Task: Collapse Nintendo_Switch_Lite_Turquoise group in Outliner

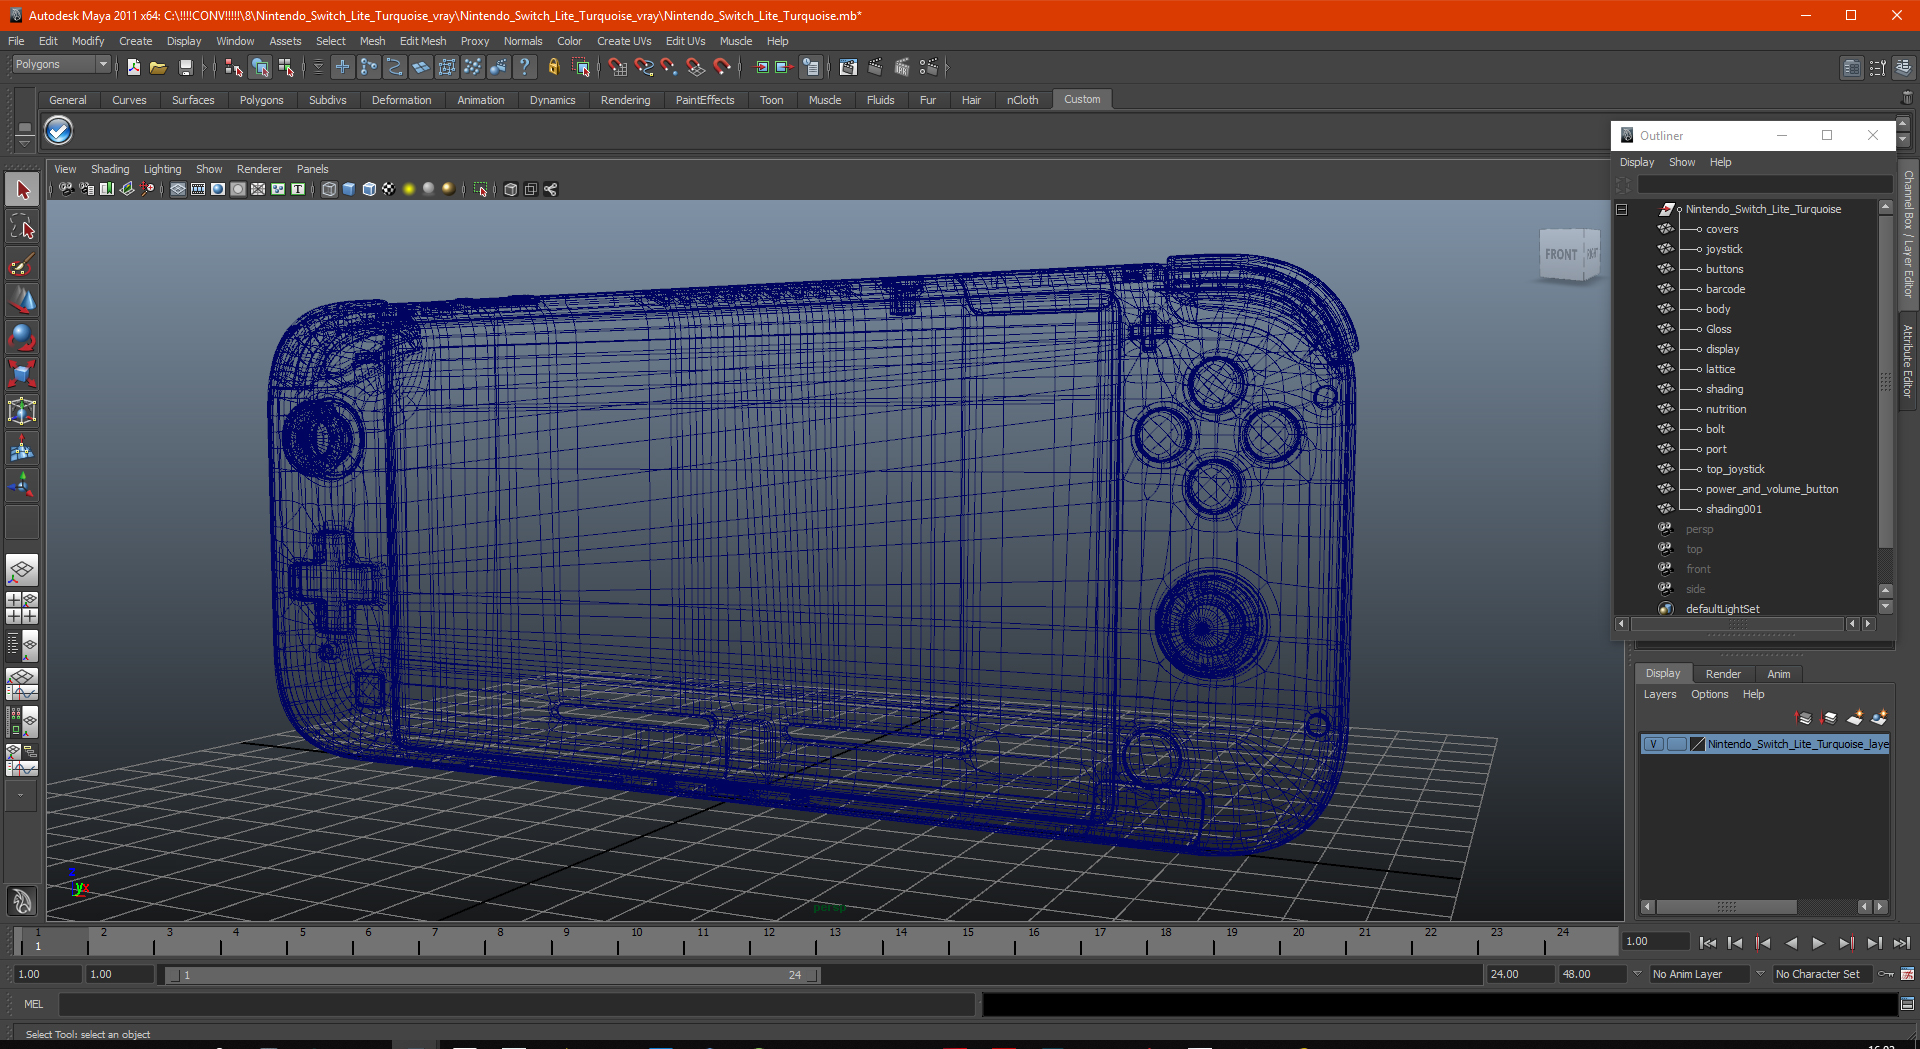Action: click(1622, 209)
